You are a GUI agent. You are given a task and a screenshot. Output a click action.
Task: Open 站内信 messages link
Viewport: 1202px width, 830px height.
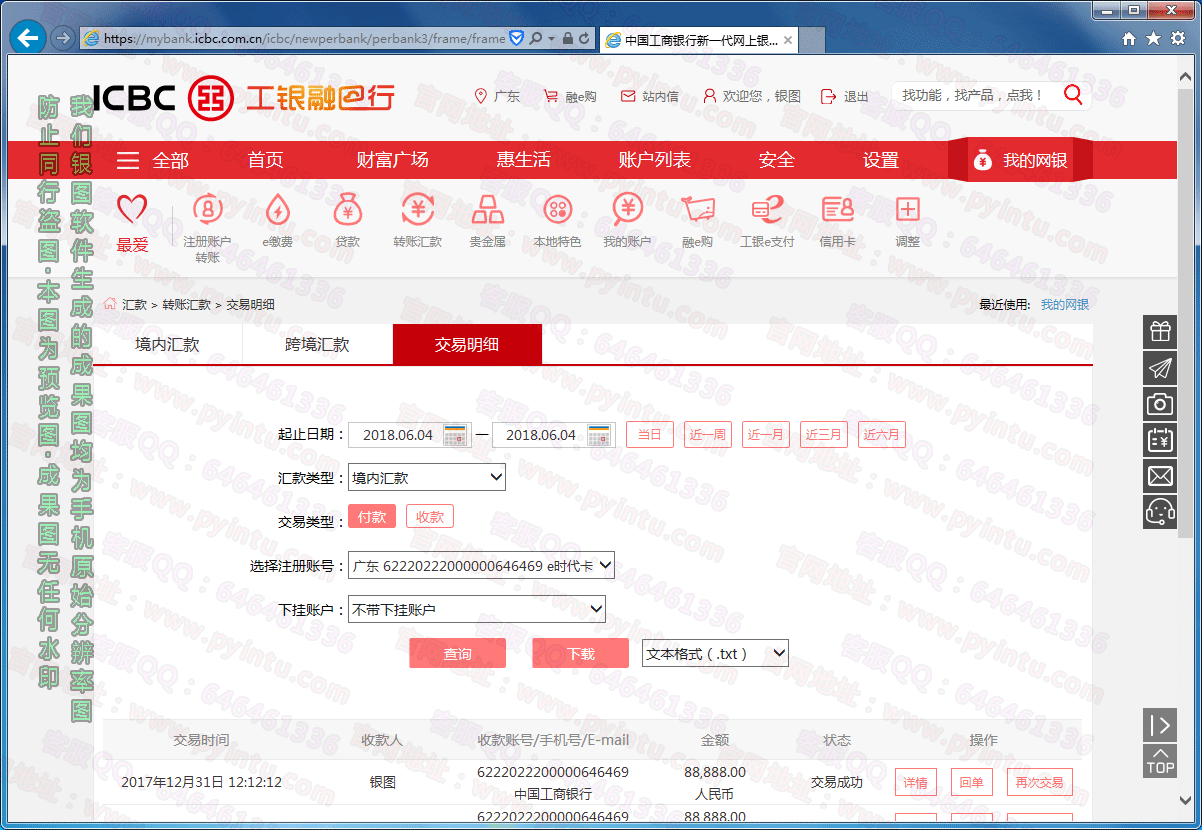point(650,96)
